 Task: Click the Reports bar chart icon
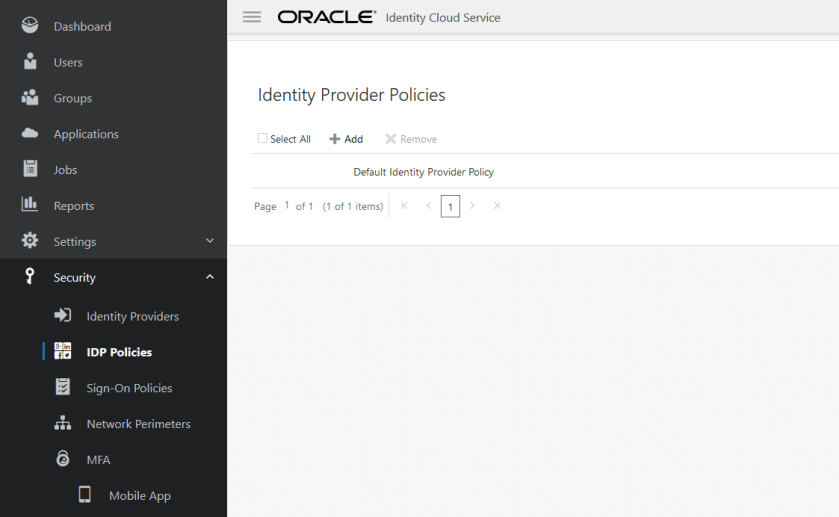tap(30, 205)
